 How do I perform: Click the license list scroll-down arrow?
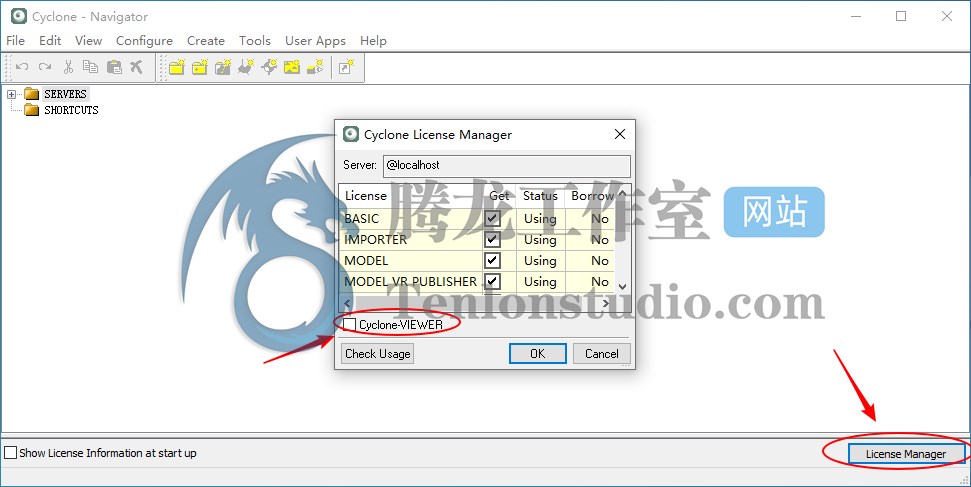tap(623, 286)
